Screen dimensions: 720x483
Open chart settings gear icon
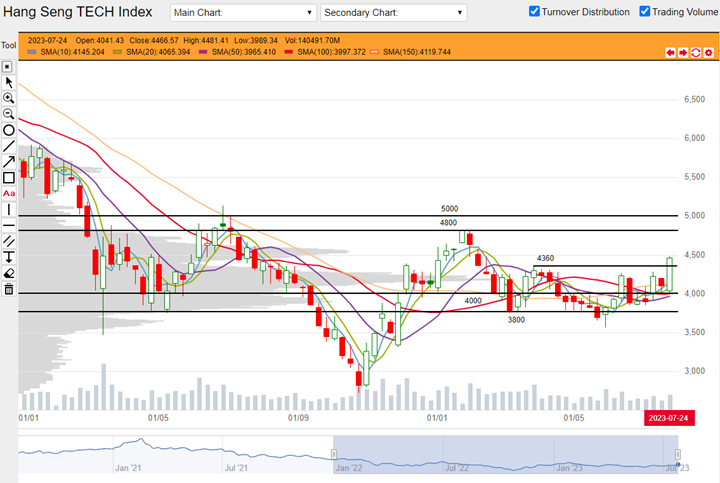click(709, 53)
